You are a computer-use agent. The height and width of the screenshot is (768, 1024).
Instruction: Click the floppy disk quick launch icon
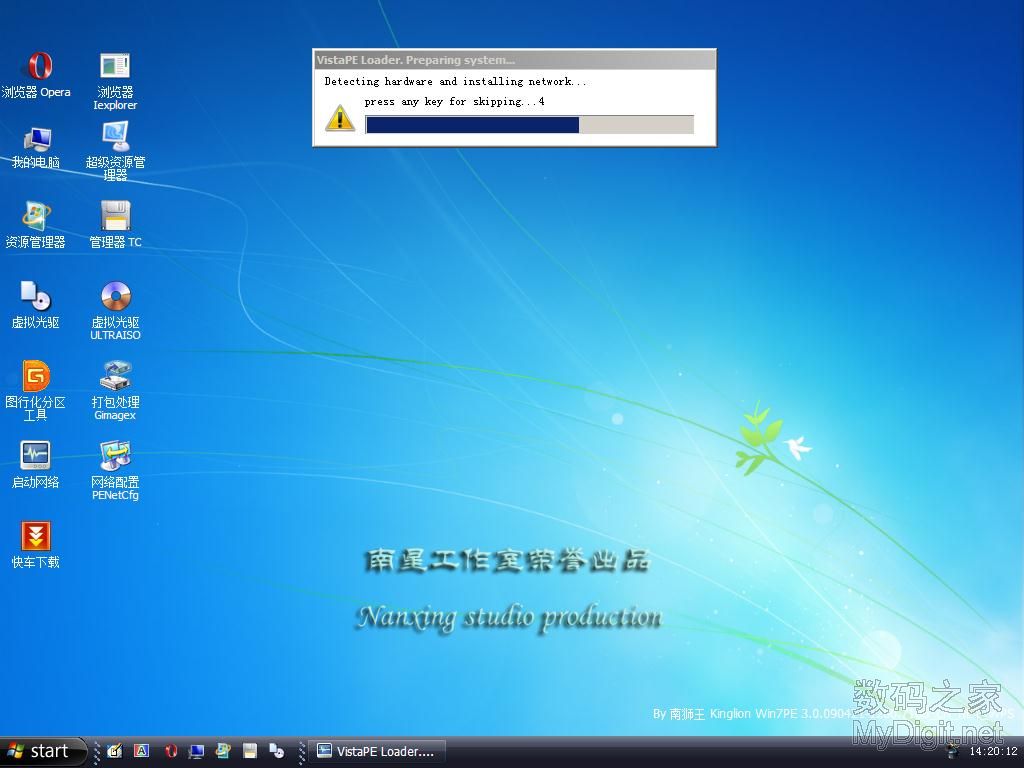click(249, 752)
